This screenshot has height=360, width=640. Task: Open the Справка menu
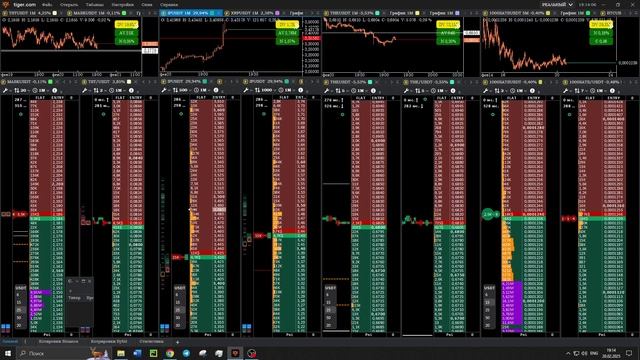(x=169, y=4)
